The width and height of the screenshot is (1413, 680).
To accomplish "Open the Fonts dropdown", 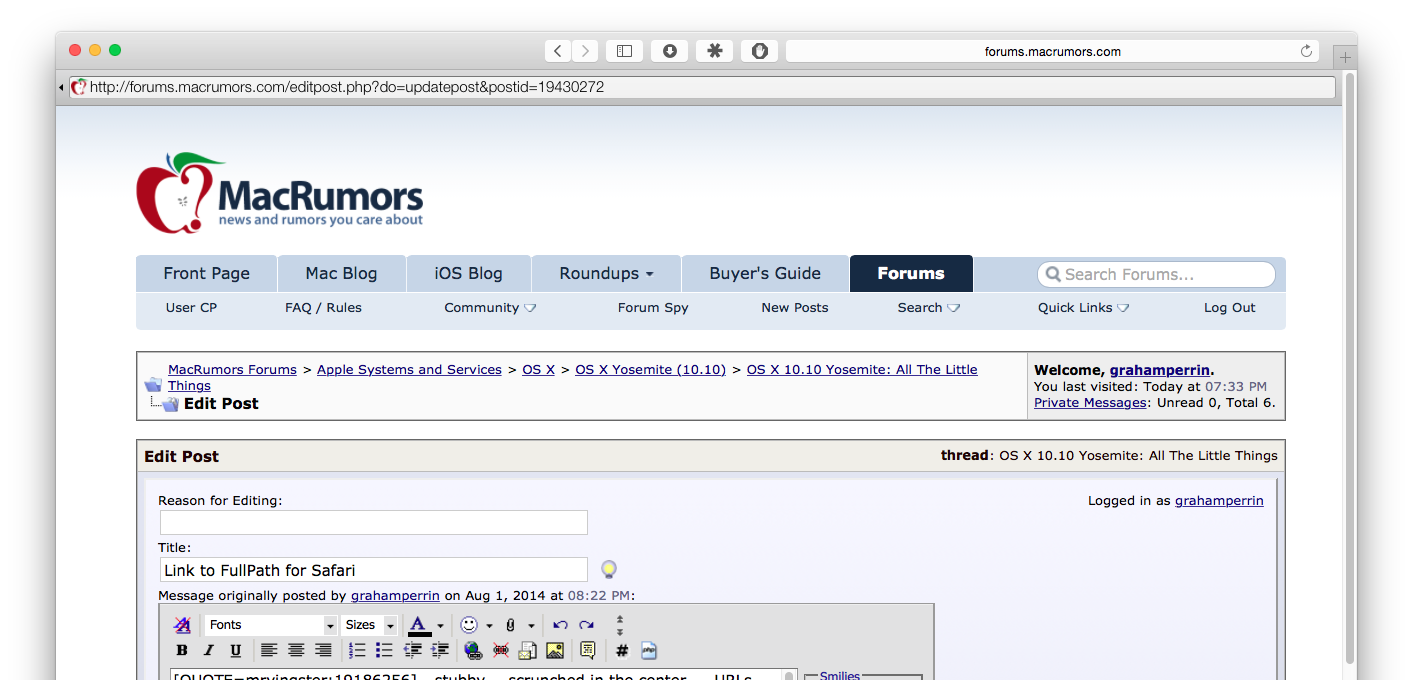I will [x=270, y=625].
